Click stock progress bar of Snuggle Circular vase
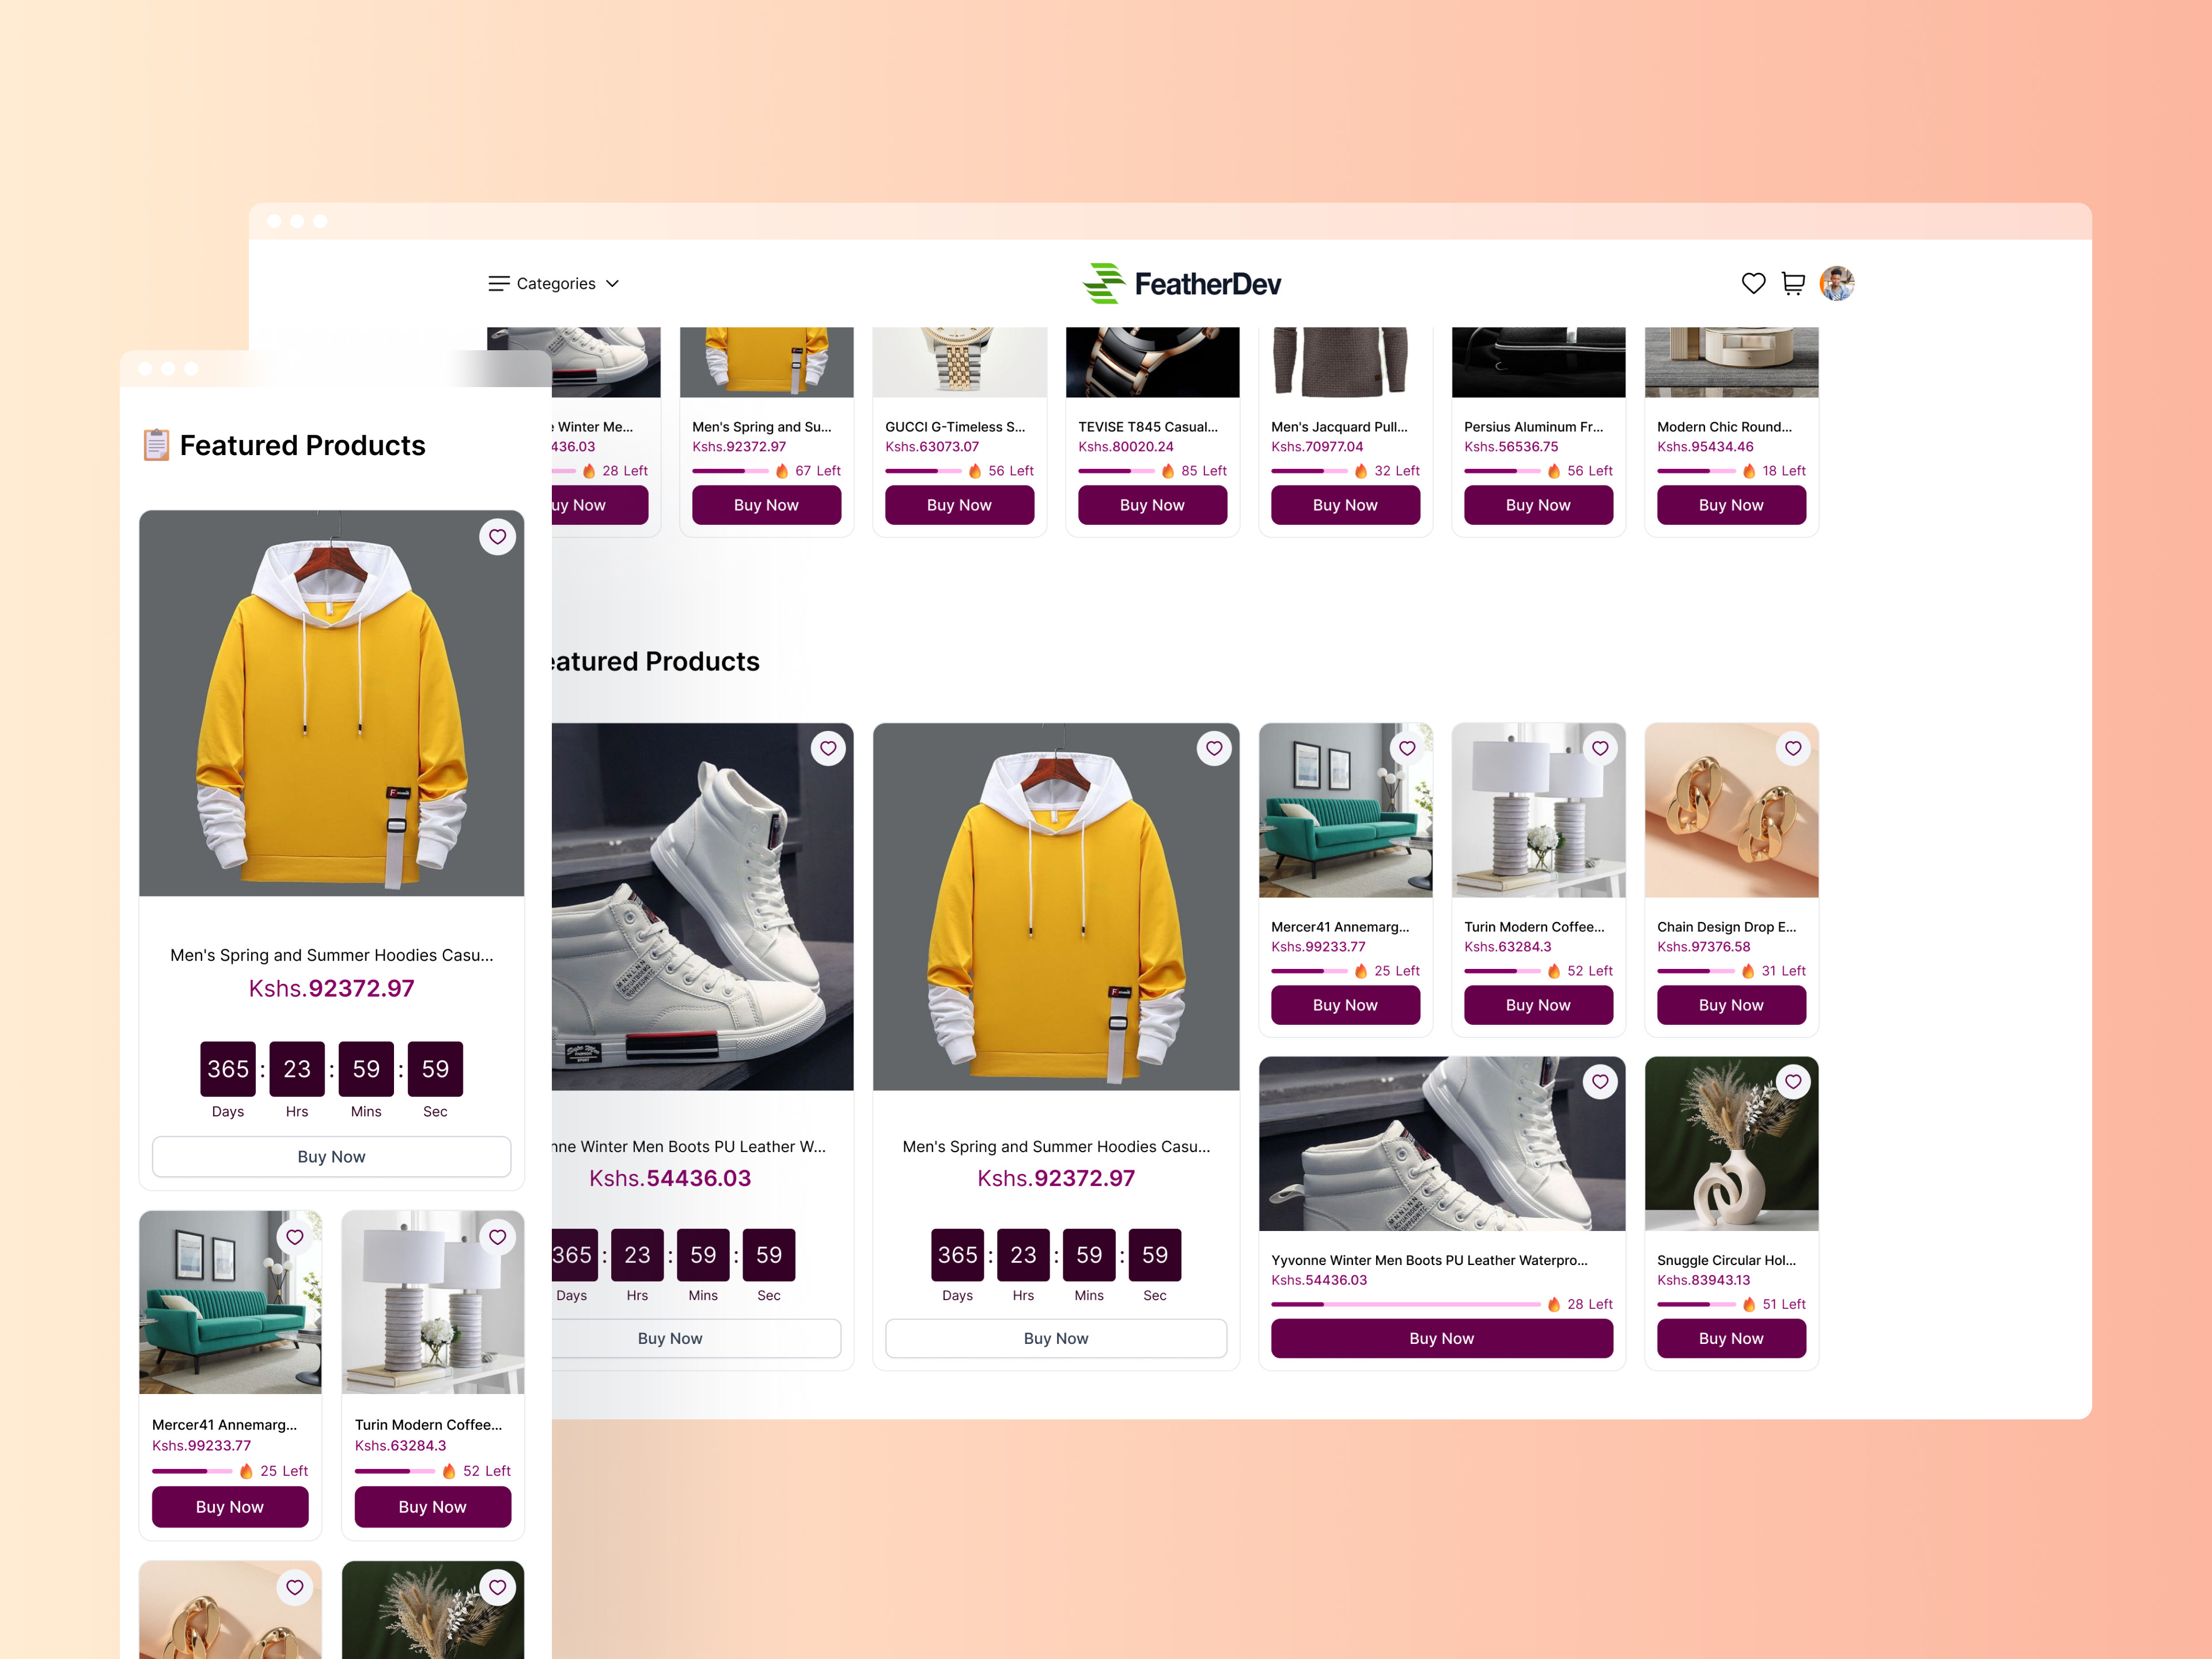This screenshot has width=2212, height=1659. tap(1696, 1304)
